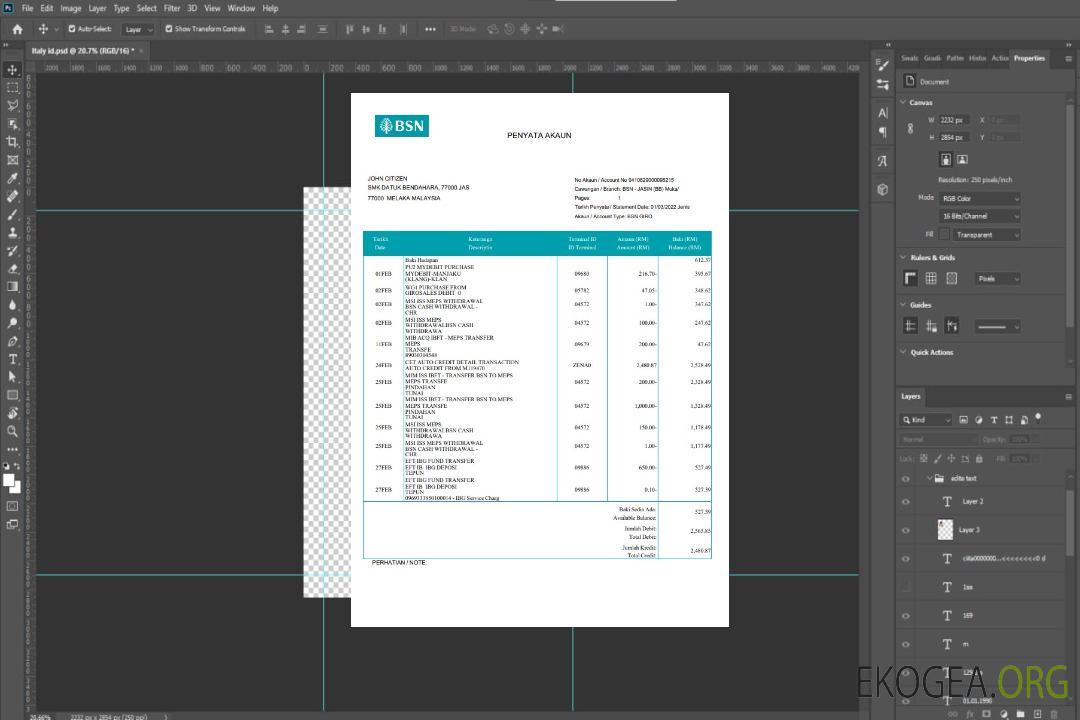Viewport: 1080px width, 720px height.
Task: Switch to the Properties panel tab
Action: pos(1029,59)
